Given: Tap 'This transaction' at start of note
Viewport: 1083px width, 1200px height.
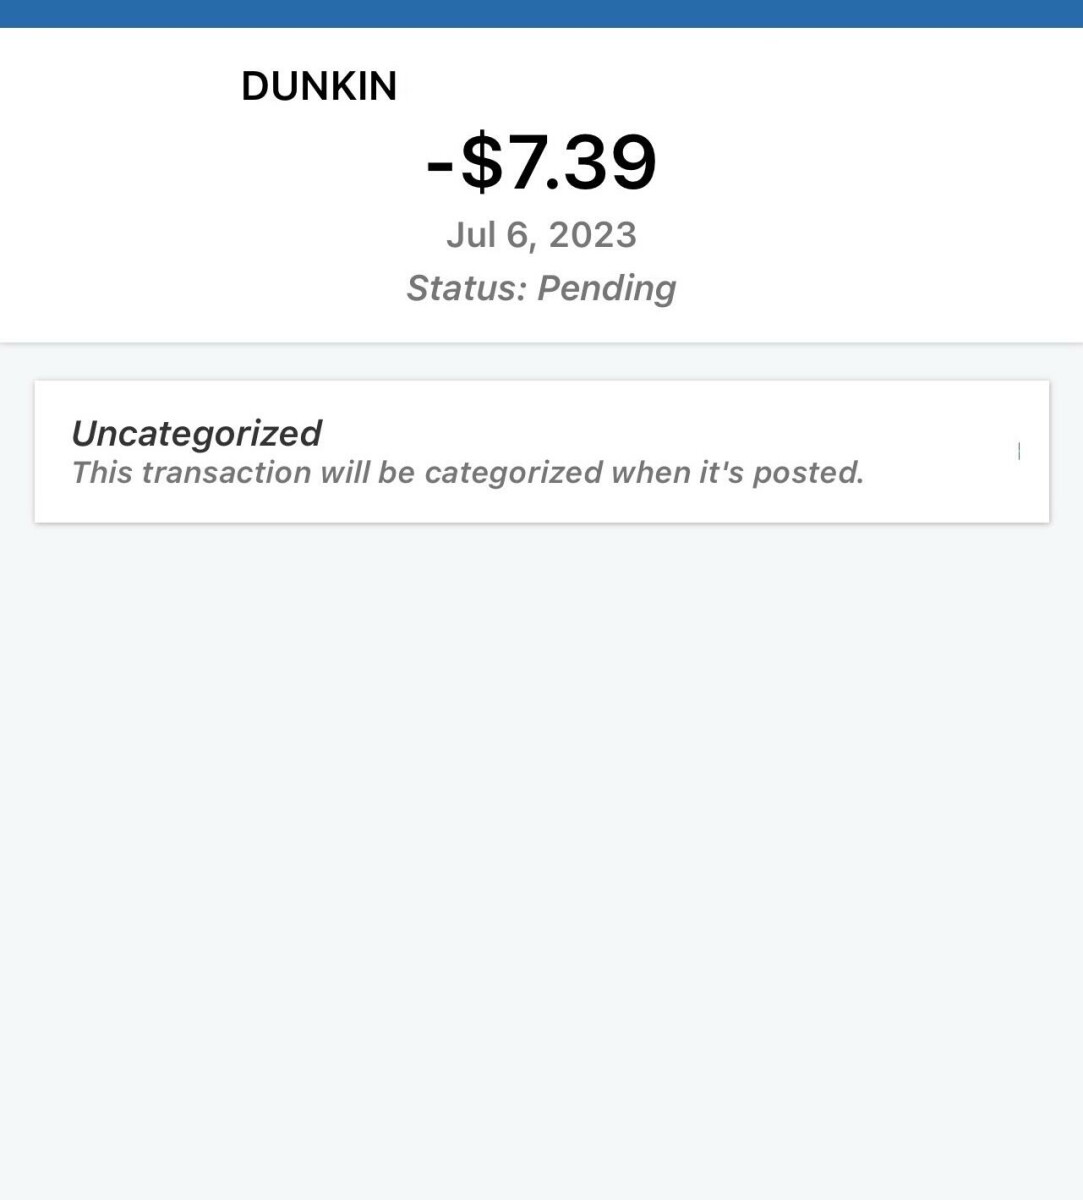Looking at the screenshot, I should pos(191,472).
